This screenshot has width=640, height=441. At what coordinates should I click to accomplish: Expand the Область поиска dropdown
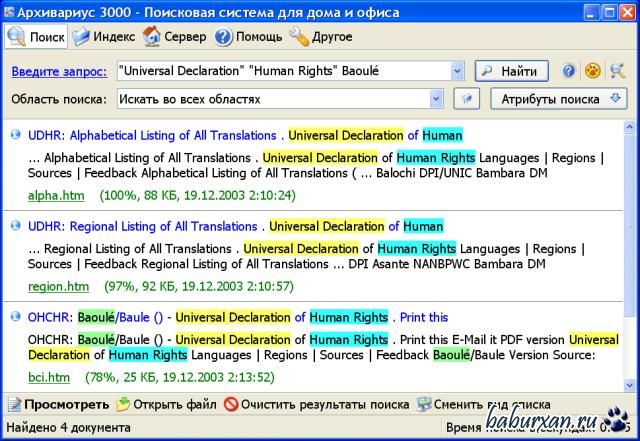tap(436, 100)
